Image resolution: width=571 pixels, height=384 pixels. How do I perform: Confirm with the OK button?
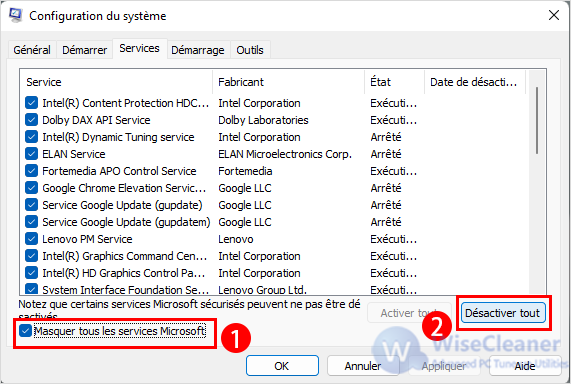(x=282, y=365)
